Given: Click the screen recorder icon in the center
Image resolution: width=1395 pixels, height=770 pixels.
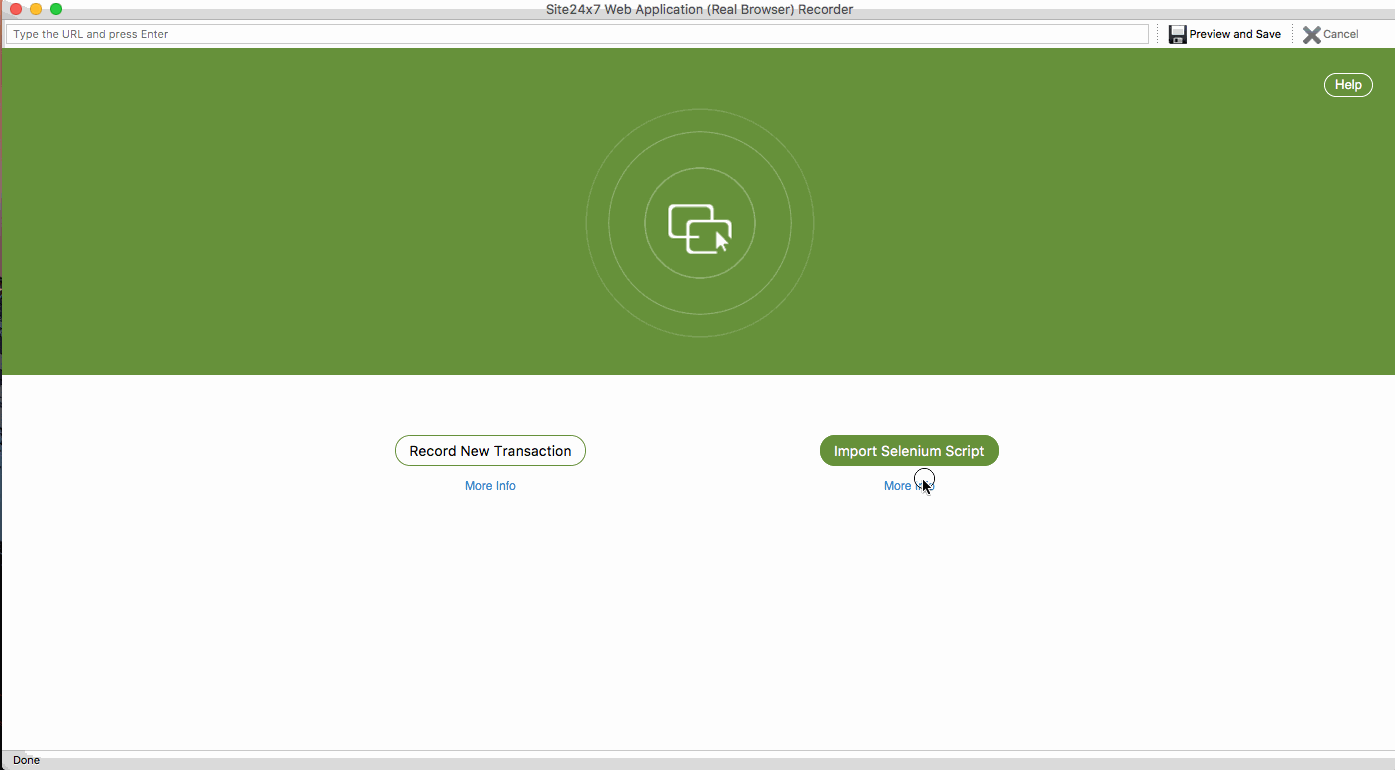Looking at the screenshot, I should [700, 222].
